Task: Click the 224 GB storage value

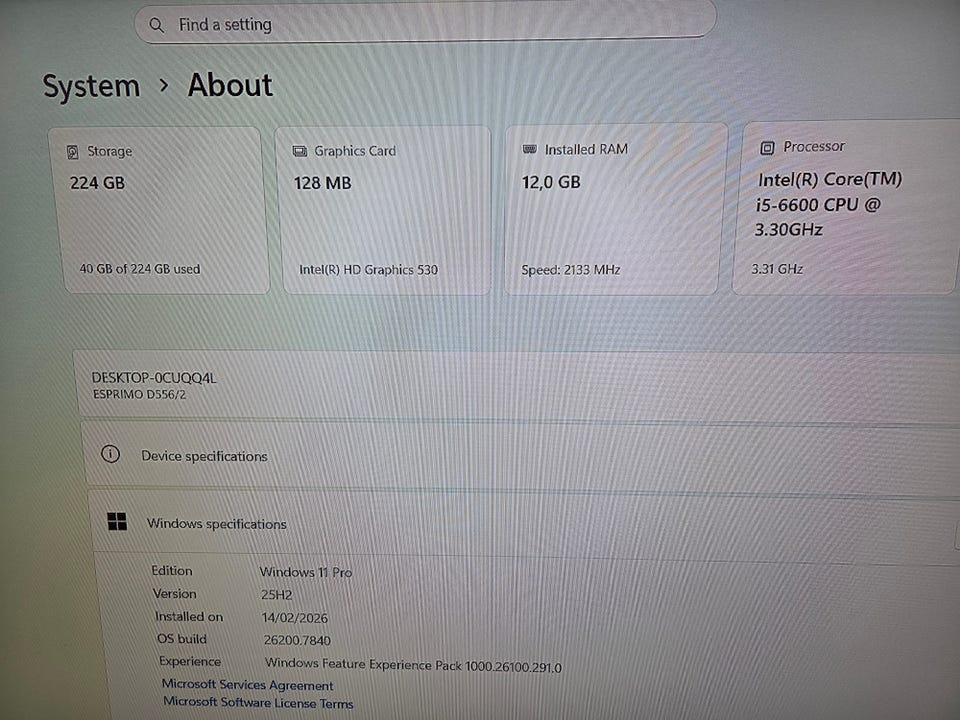Action: [97, 183]
